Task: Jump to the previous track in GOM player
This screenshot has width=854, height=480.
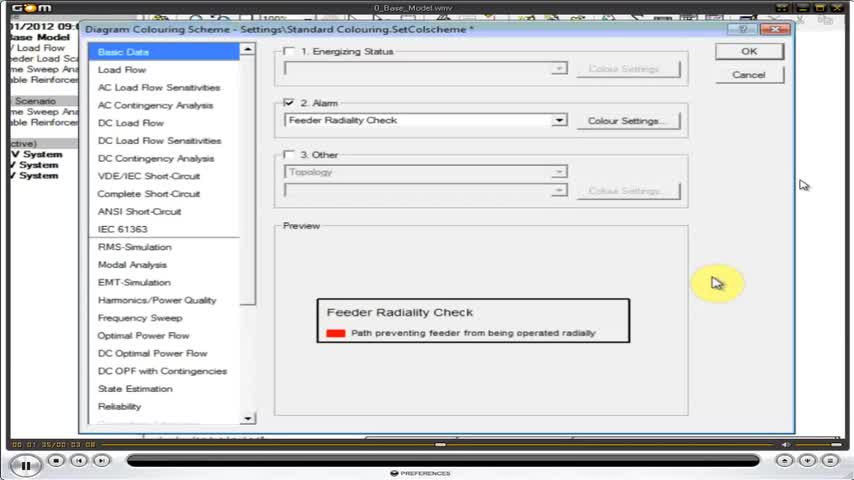Action: (79, 461)
